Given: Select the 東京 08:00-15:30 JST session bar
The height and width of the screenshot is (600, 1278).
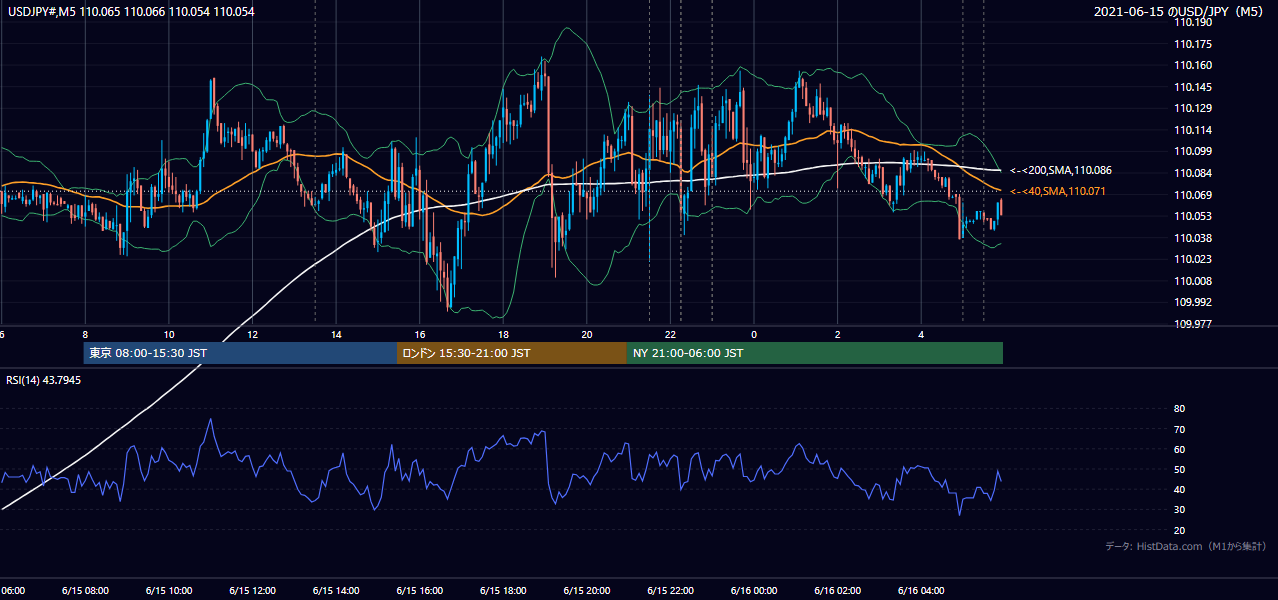Looking at the screenshot, I should (240, 353).
